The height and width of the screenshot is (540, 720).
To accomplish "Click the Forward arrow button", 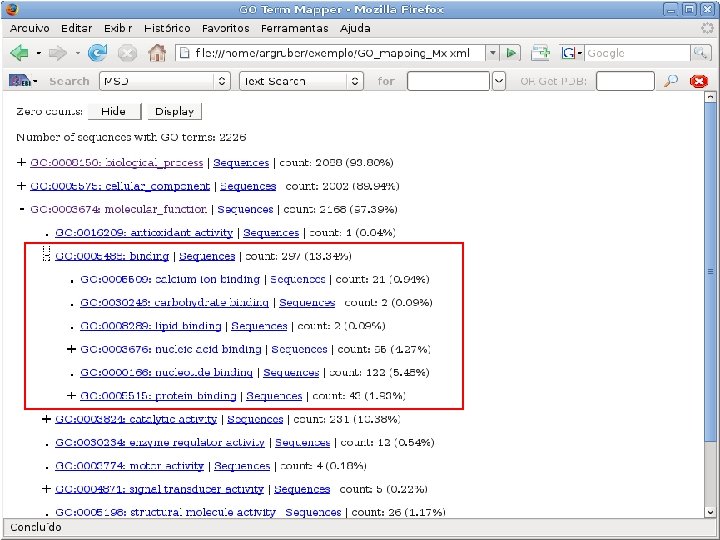I will tap(58, 53).
